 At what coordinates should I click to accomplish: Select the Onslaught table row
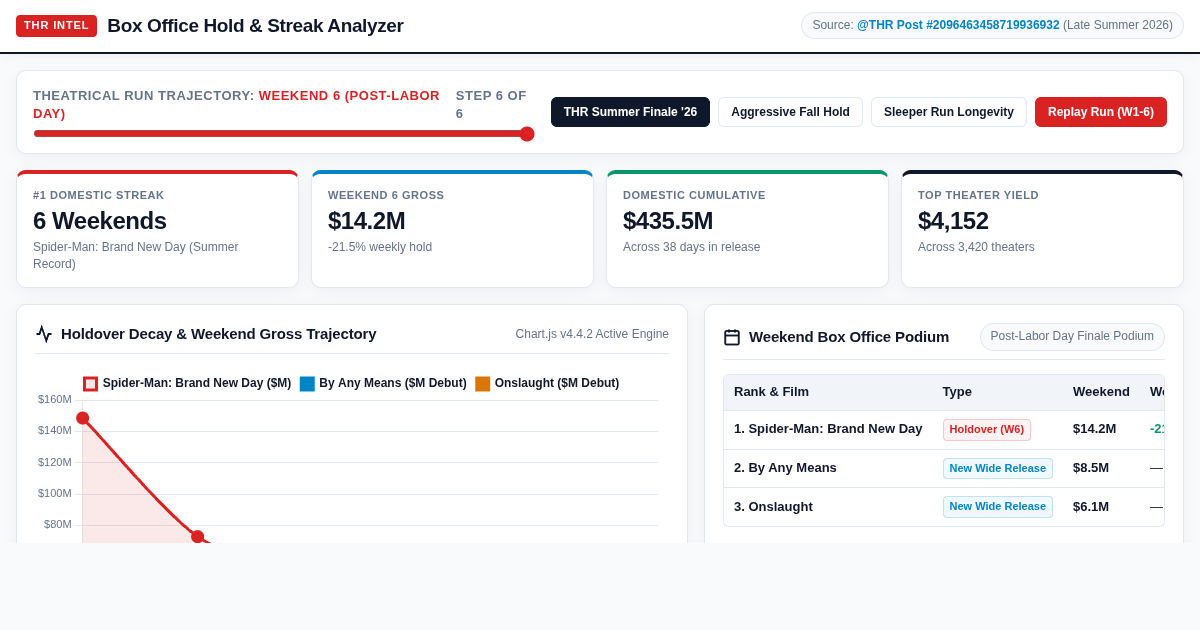[944, 507]
